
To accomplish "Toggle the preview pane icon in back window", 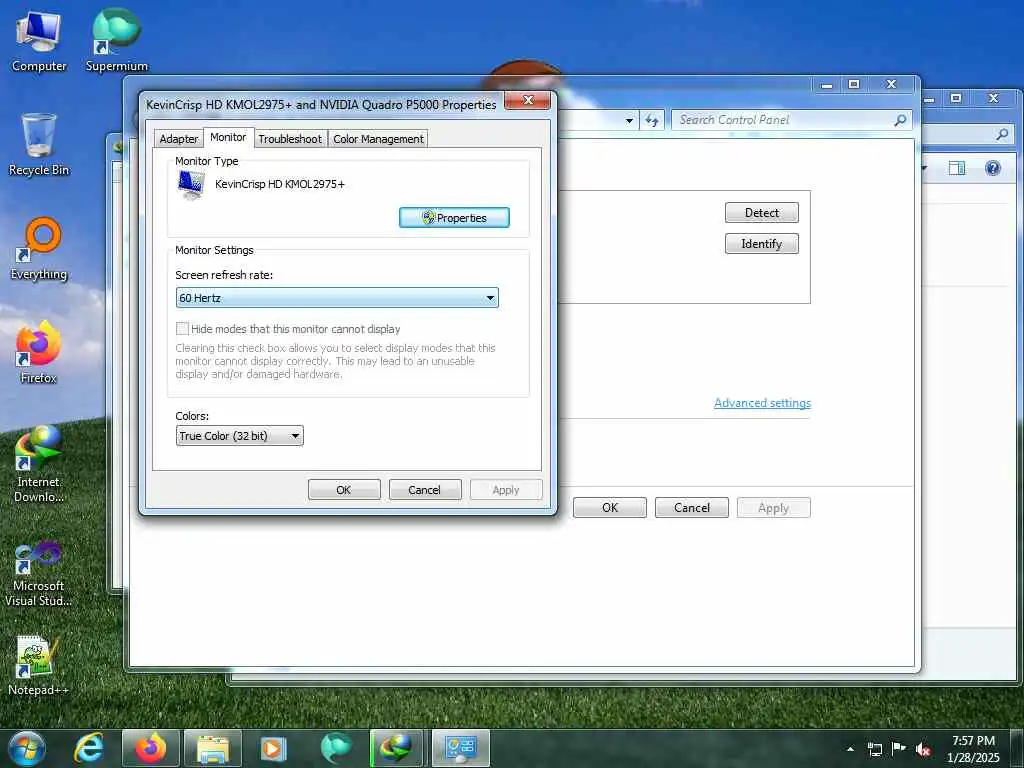I will click(957, 168).
